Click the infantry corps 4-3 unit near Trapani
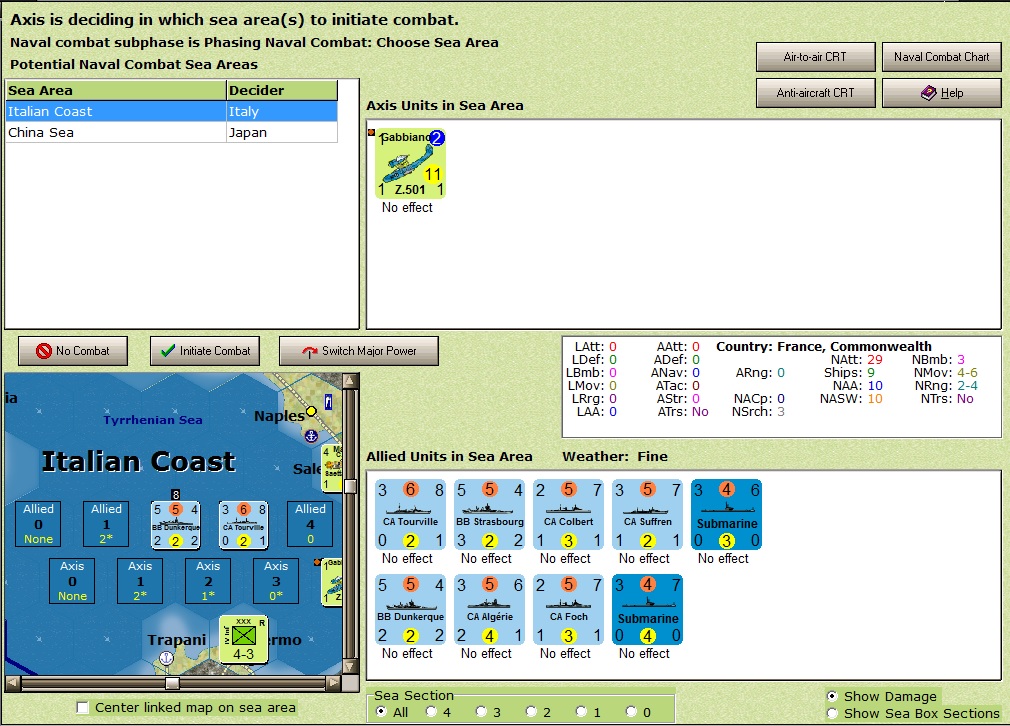Screen dimensions: 1010x726 (x=243, y=639)
